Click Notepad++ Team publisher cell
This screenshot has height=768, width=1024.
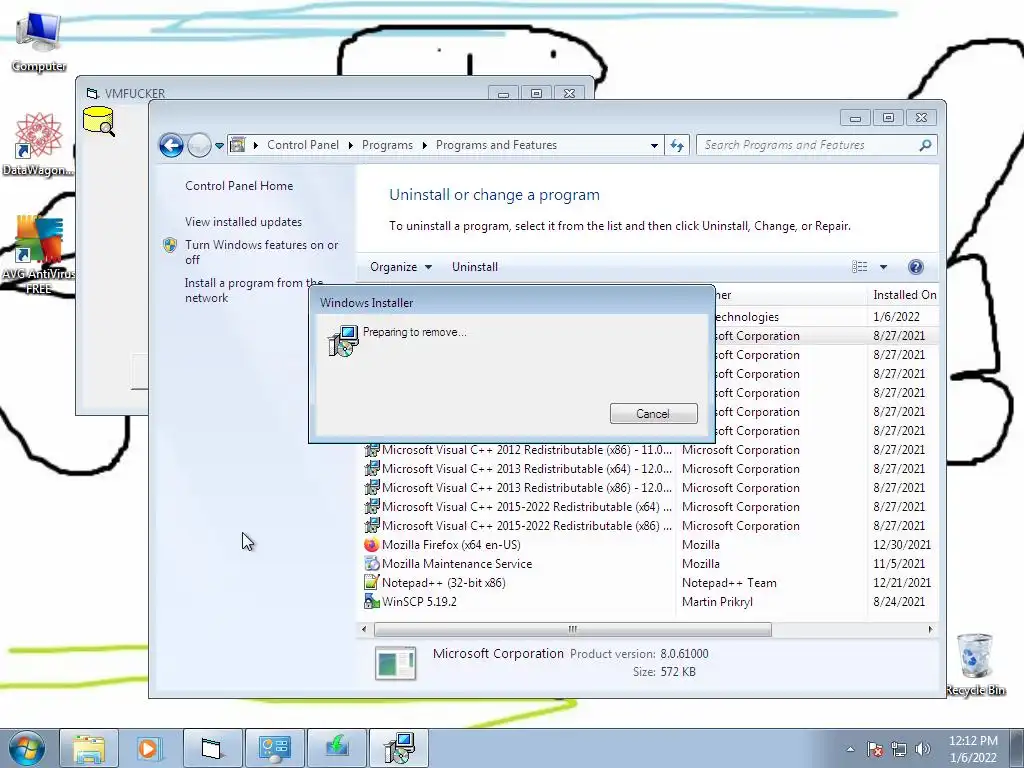coord(729,583)
